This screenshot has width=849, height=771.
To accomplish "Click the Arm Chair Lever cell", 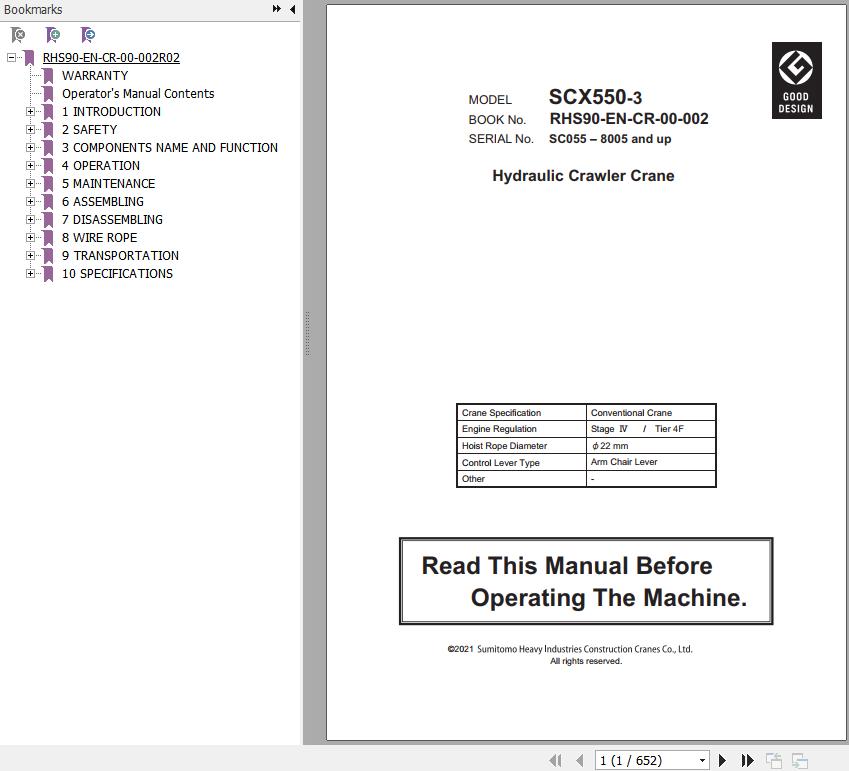I will click(x=651, y=462).
